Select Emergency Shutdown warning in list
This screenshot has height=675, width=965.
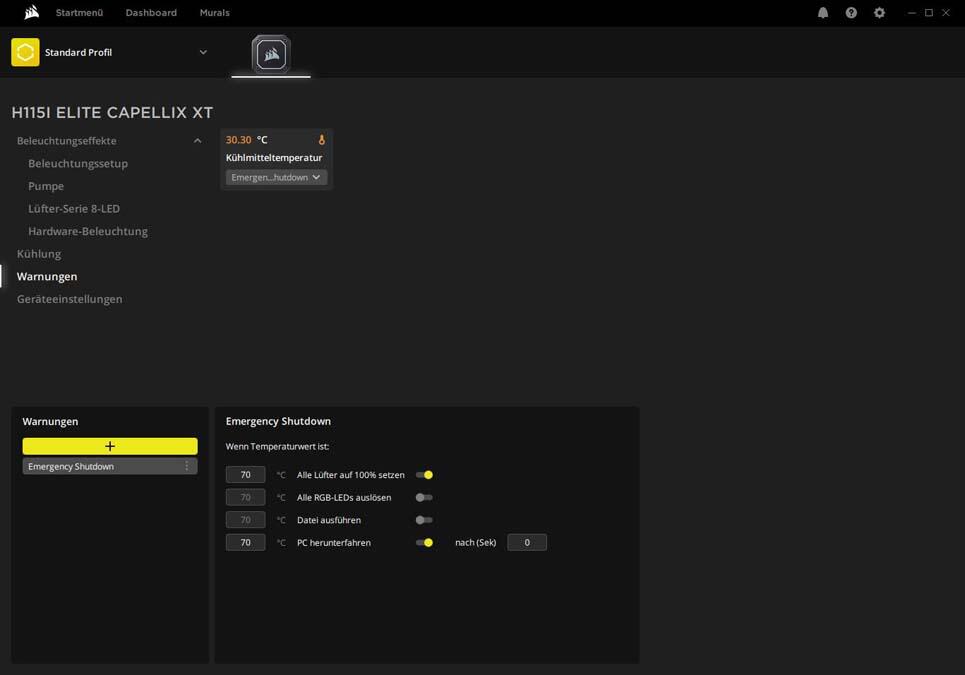click(x=110, y=466)
